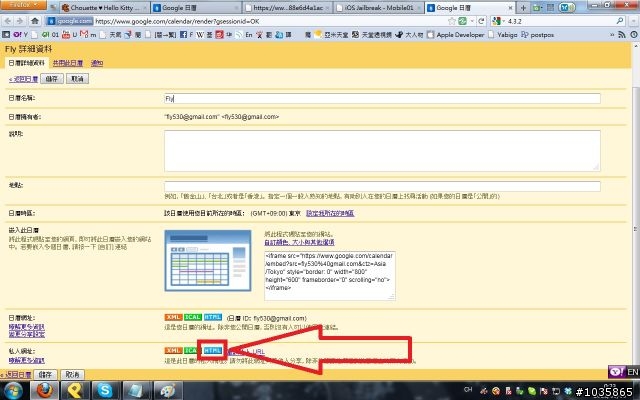The image size is (640, 400).
Task: Click the RSS feed icon in bookmarks bar
Action: [622, 35]
